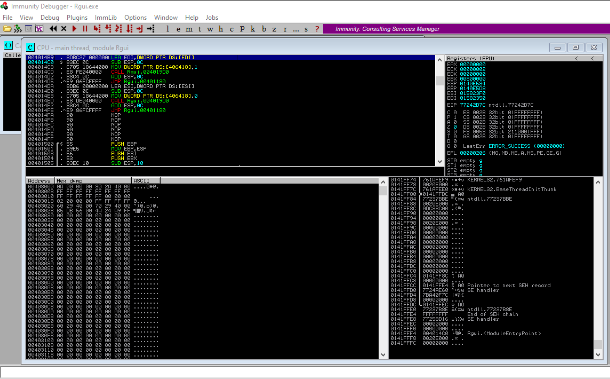Open help with the red question mark icon
The width and height of the screenshot is (610, 379).
tap(317, 29)
